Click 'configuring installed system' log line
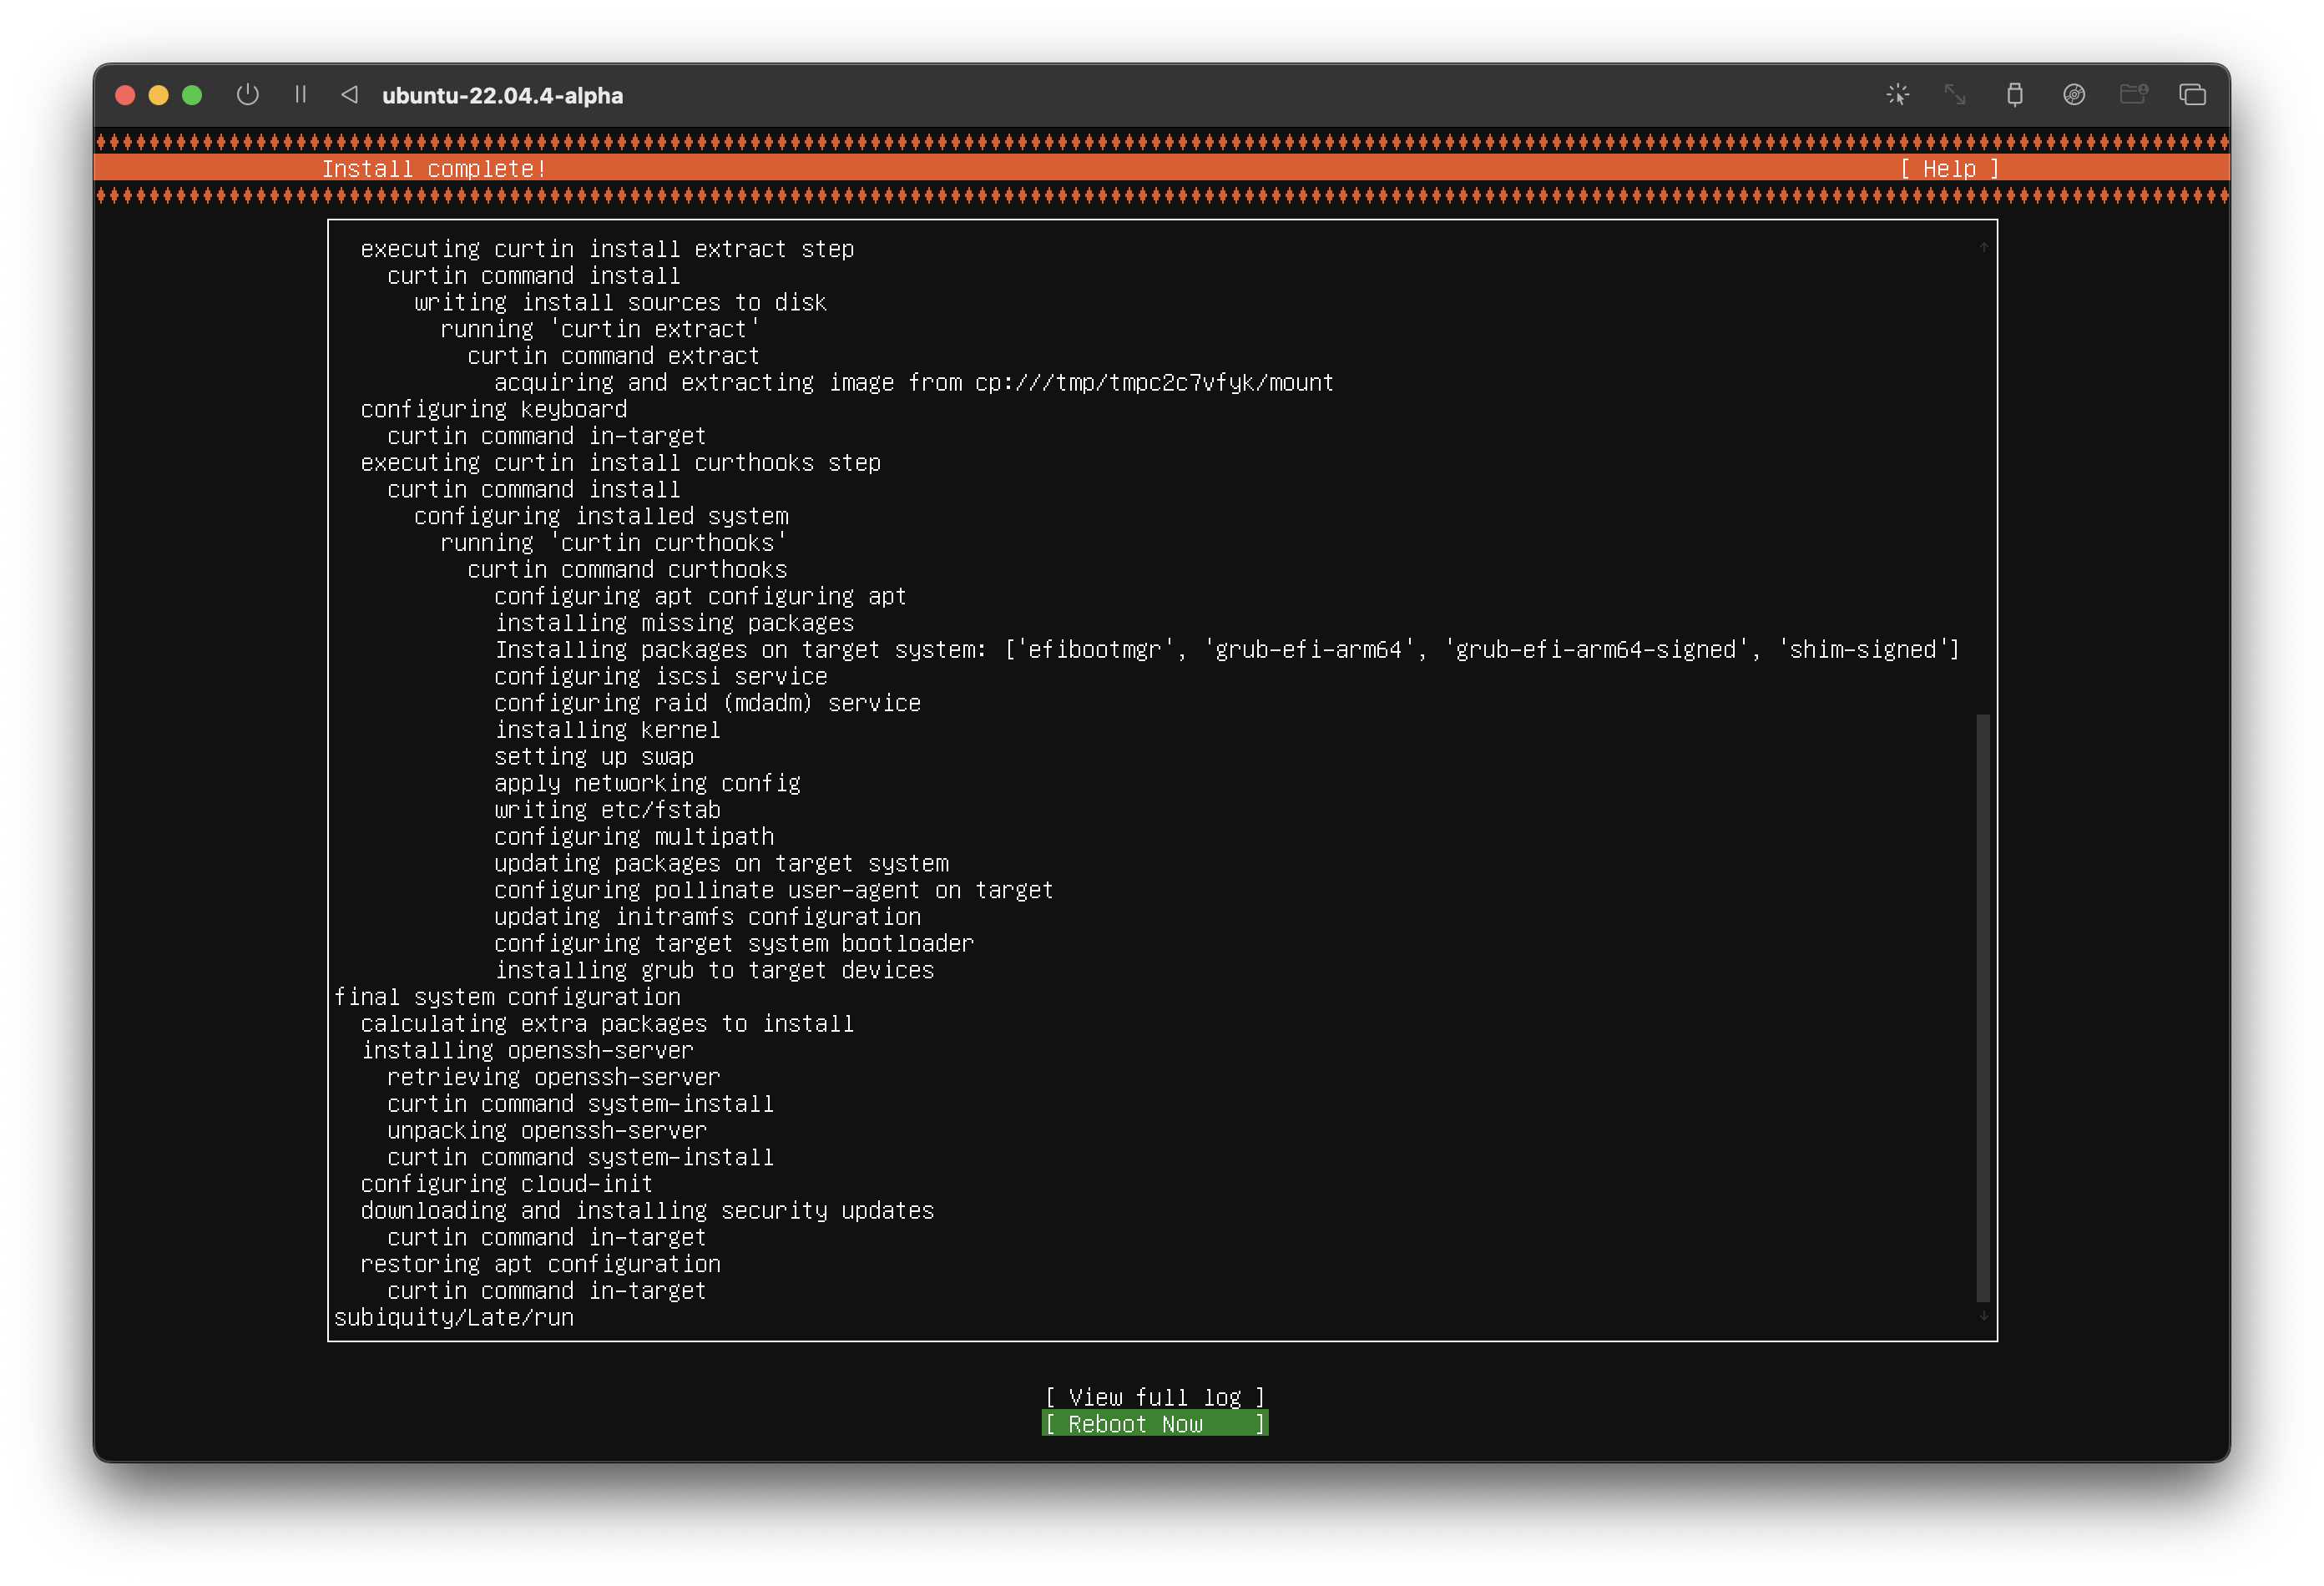This screenshot has height=1586, width=2324. point(601,516)
